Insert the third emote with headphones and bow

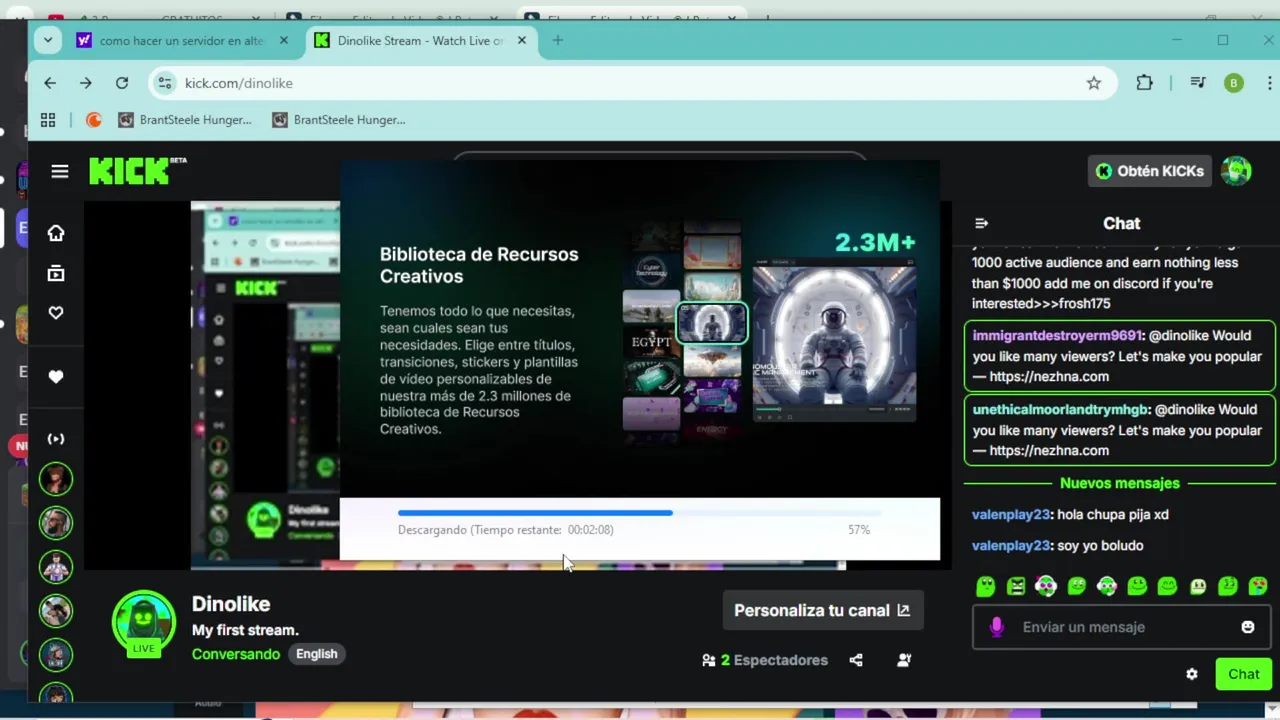point(1046,587)
